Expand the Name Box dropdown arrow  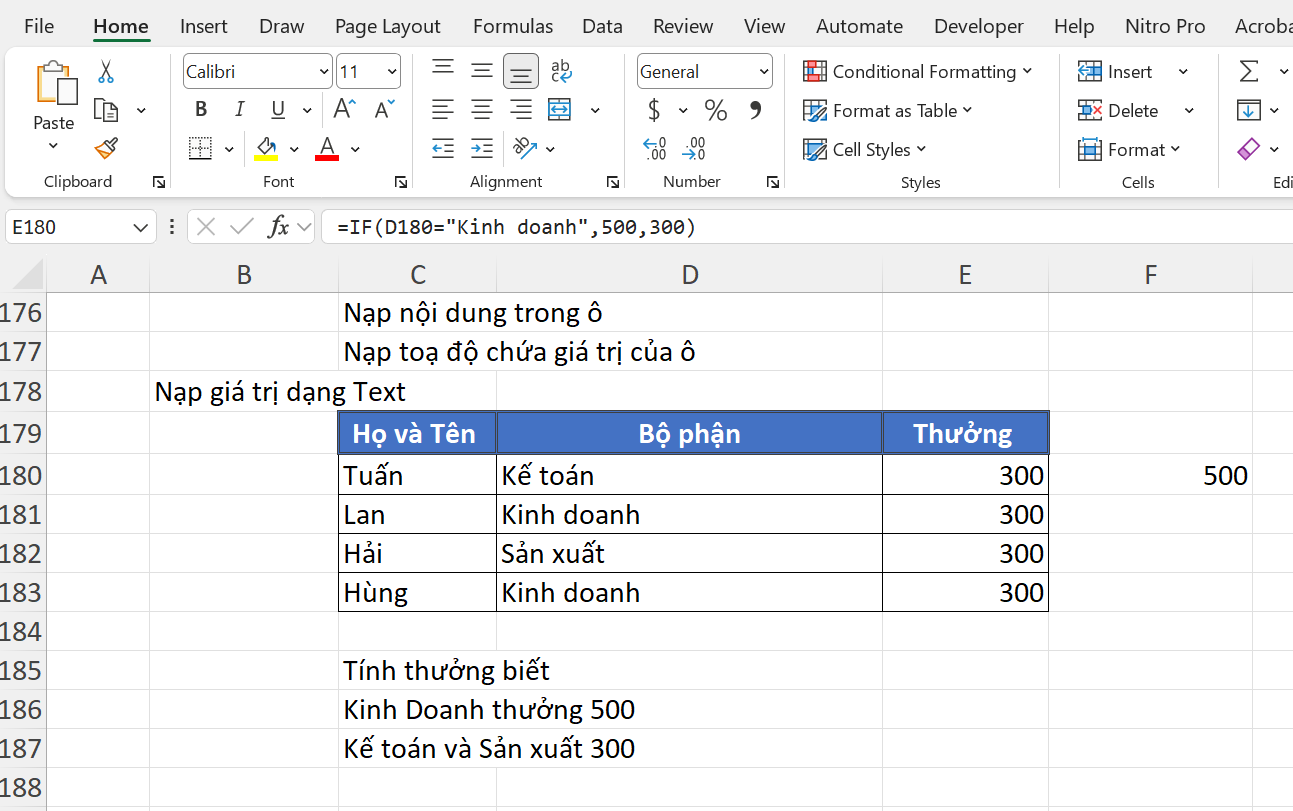pos(140,228)
